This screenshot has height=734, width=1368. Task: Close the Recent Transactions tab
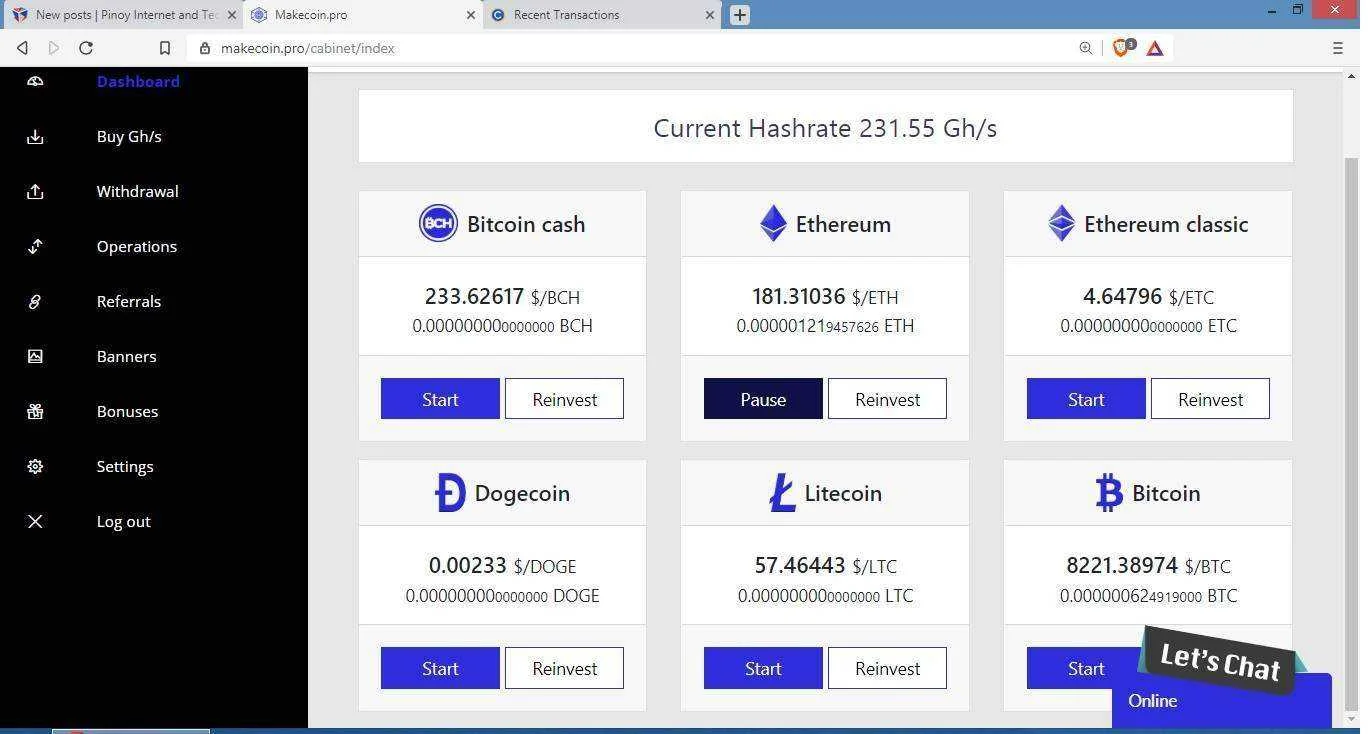tap(711, 15)
